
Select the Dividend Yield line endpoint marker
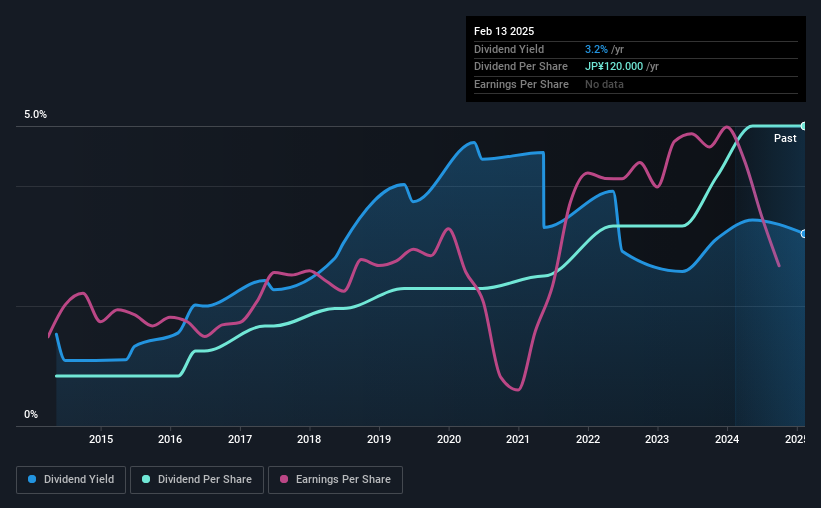[x=804, y=234]
